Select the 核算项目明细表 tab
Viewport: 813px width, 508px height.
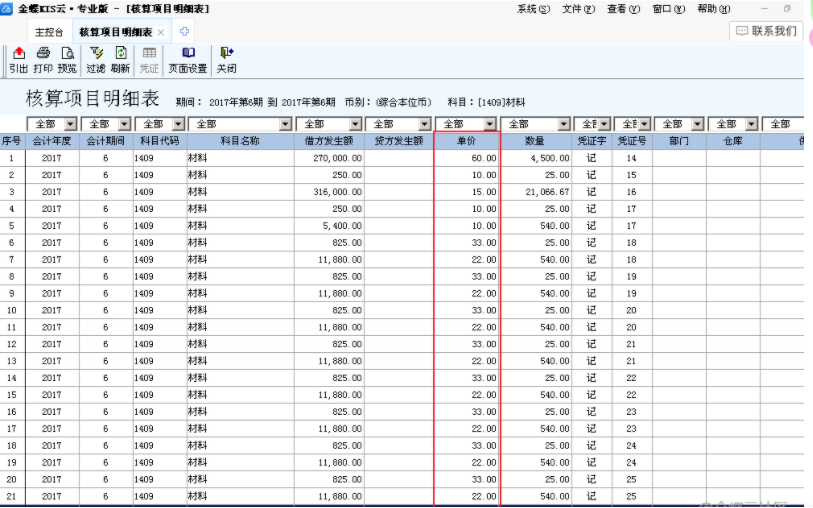click(116, 32)
